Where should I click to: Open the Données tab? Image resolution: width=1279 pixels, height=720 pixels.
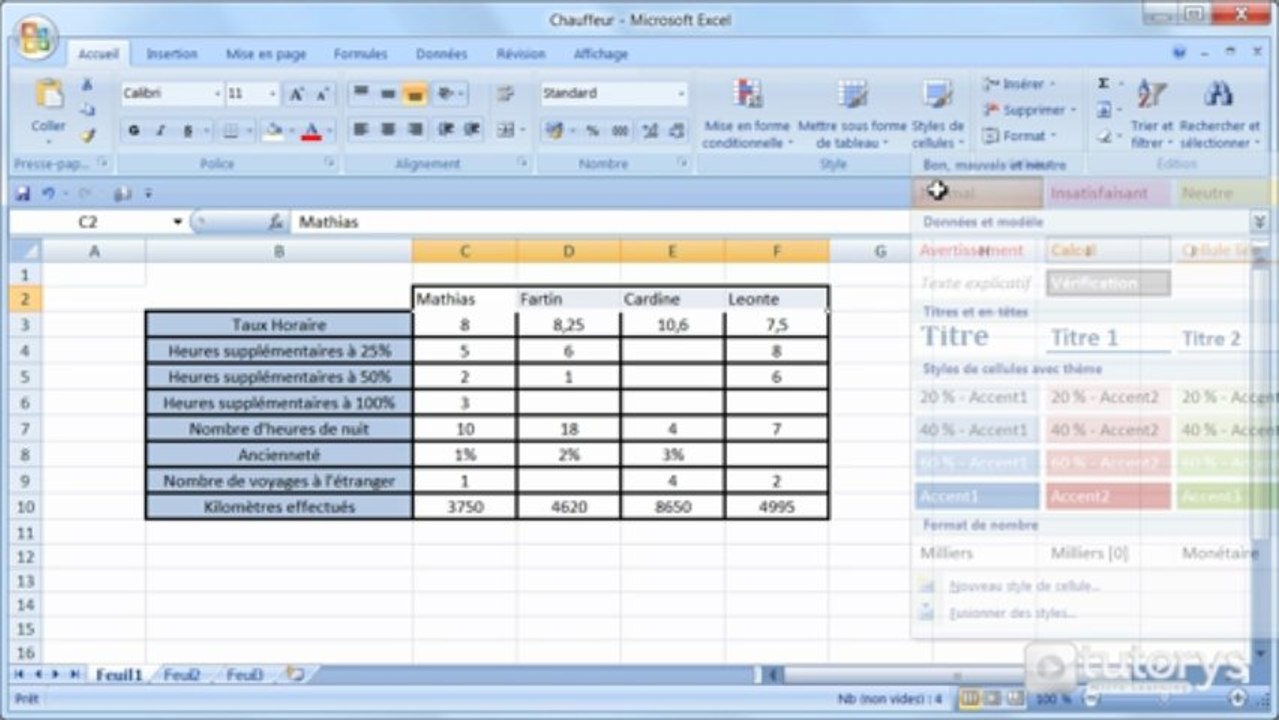tap(441, 54)
